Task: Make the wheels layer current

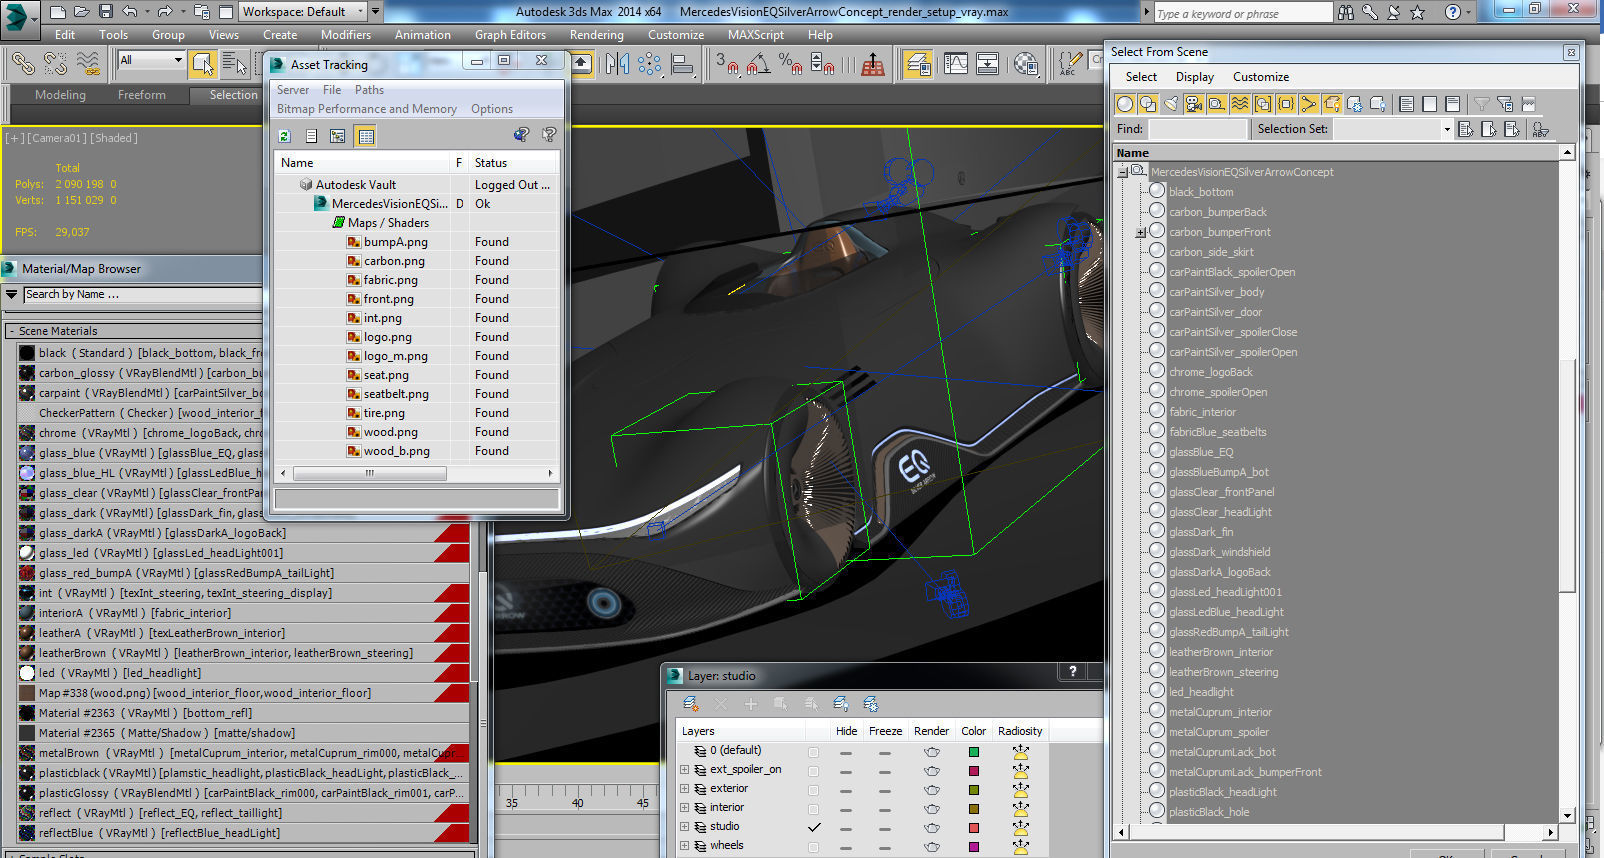Action: [x=814, y=846]
